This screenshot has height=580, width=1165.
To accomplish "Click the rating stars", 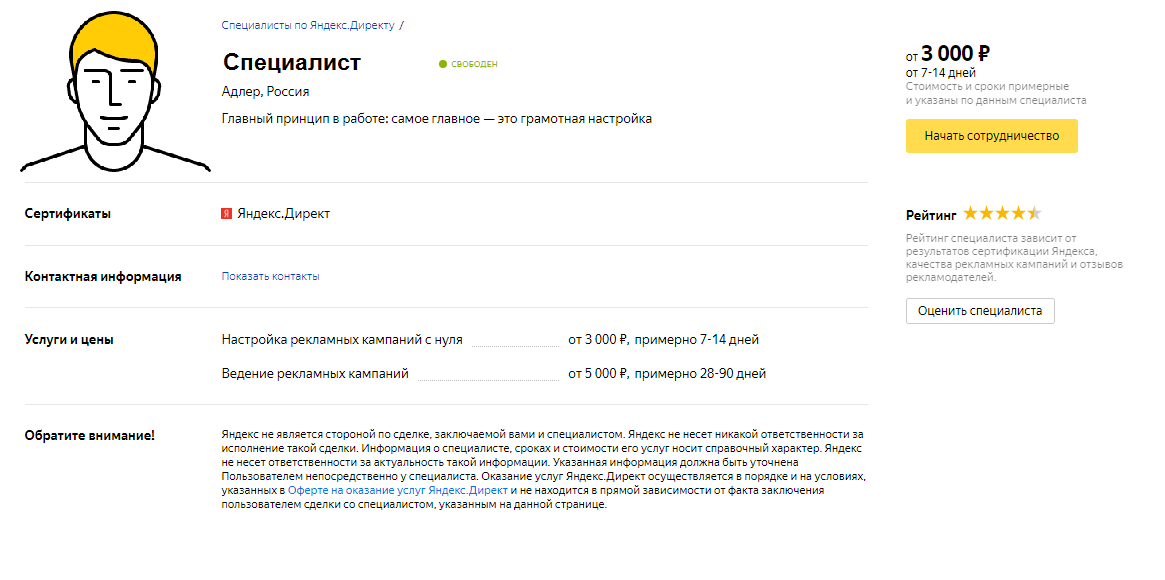I will 1002,214.
